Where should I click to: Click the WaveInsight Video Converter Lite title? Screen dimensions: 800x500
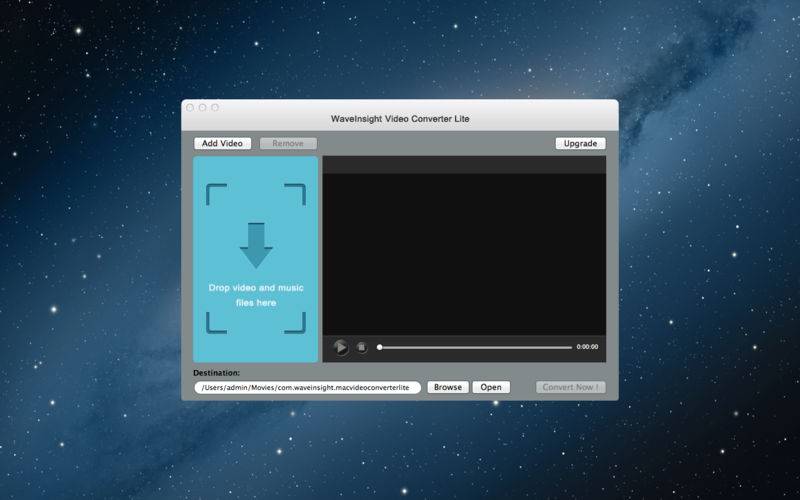400,119
